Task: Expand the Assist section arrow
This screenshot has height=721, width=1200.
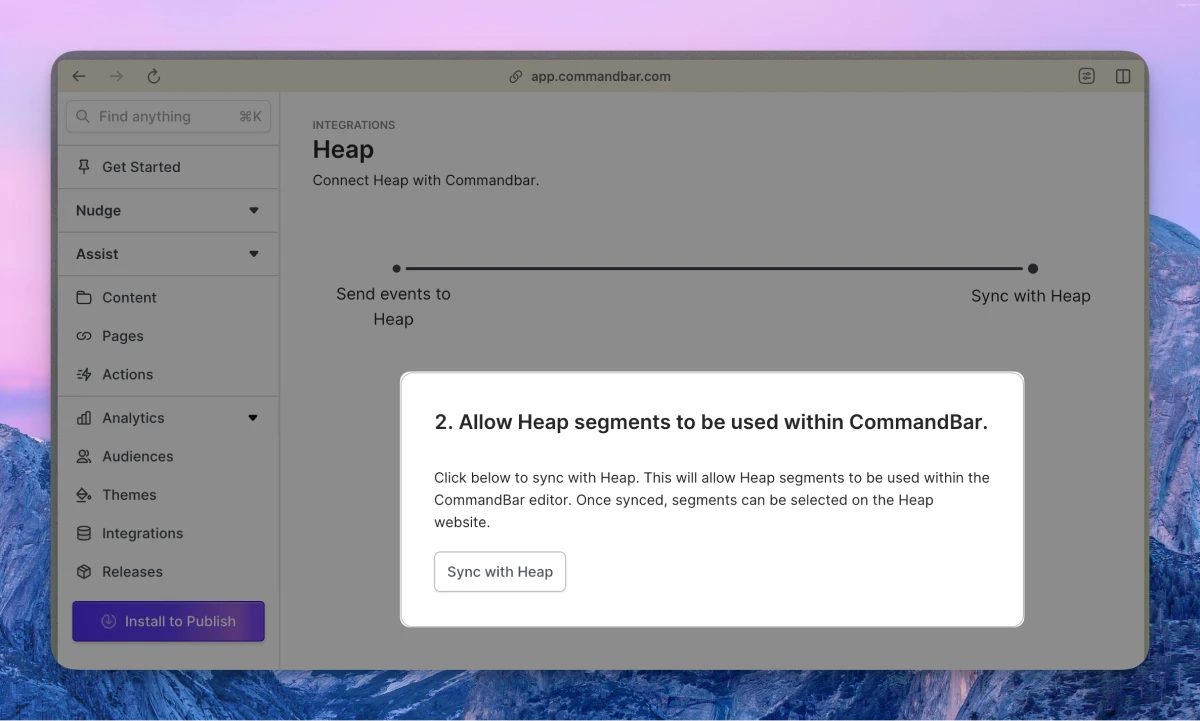Action: click(254, 254)
